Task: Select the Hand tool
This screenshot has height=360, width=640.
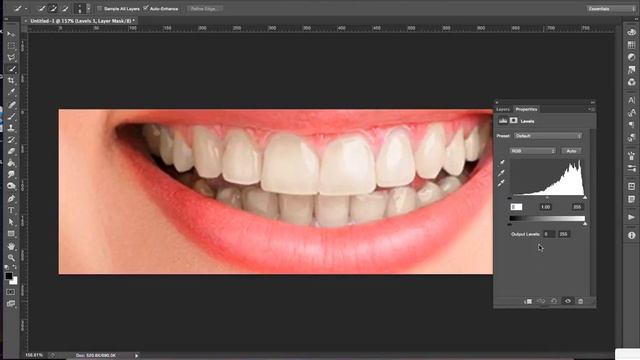Action: pyautogui.click(x=11, y=247)
